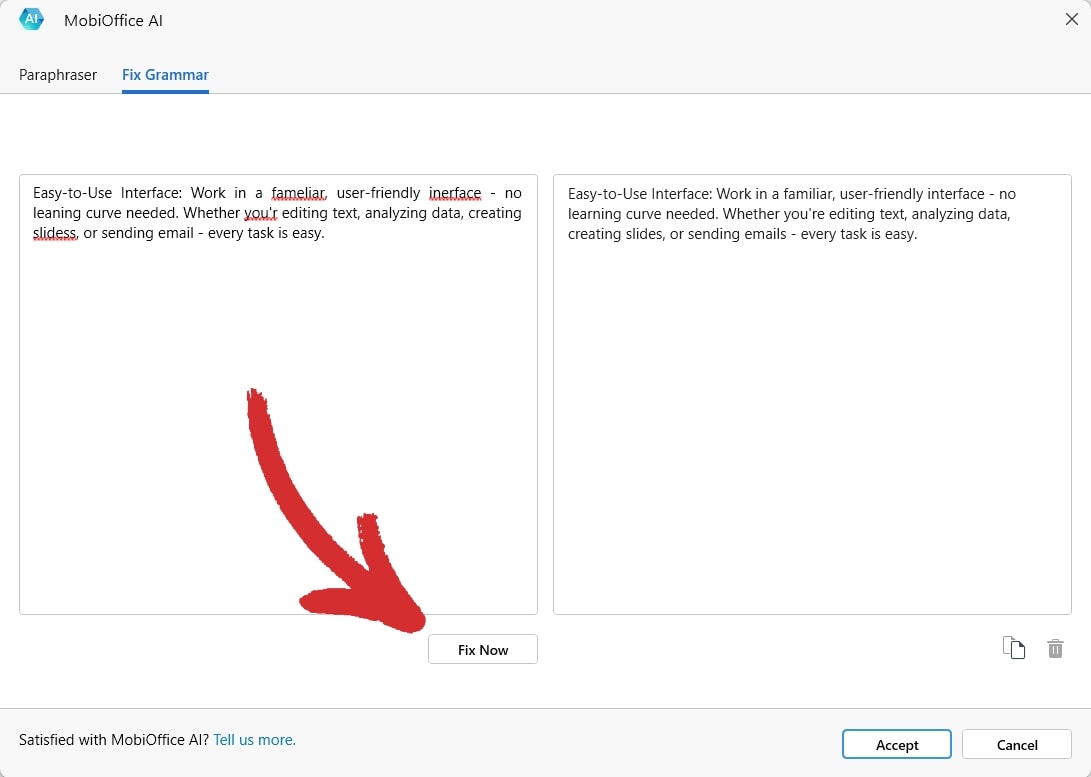Click the Fix Now button
Image resolution: width=1091 pixels, height=777 pixels.
pyautogui.click(x=482, y=649)
